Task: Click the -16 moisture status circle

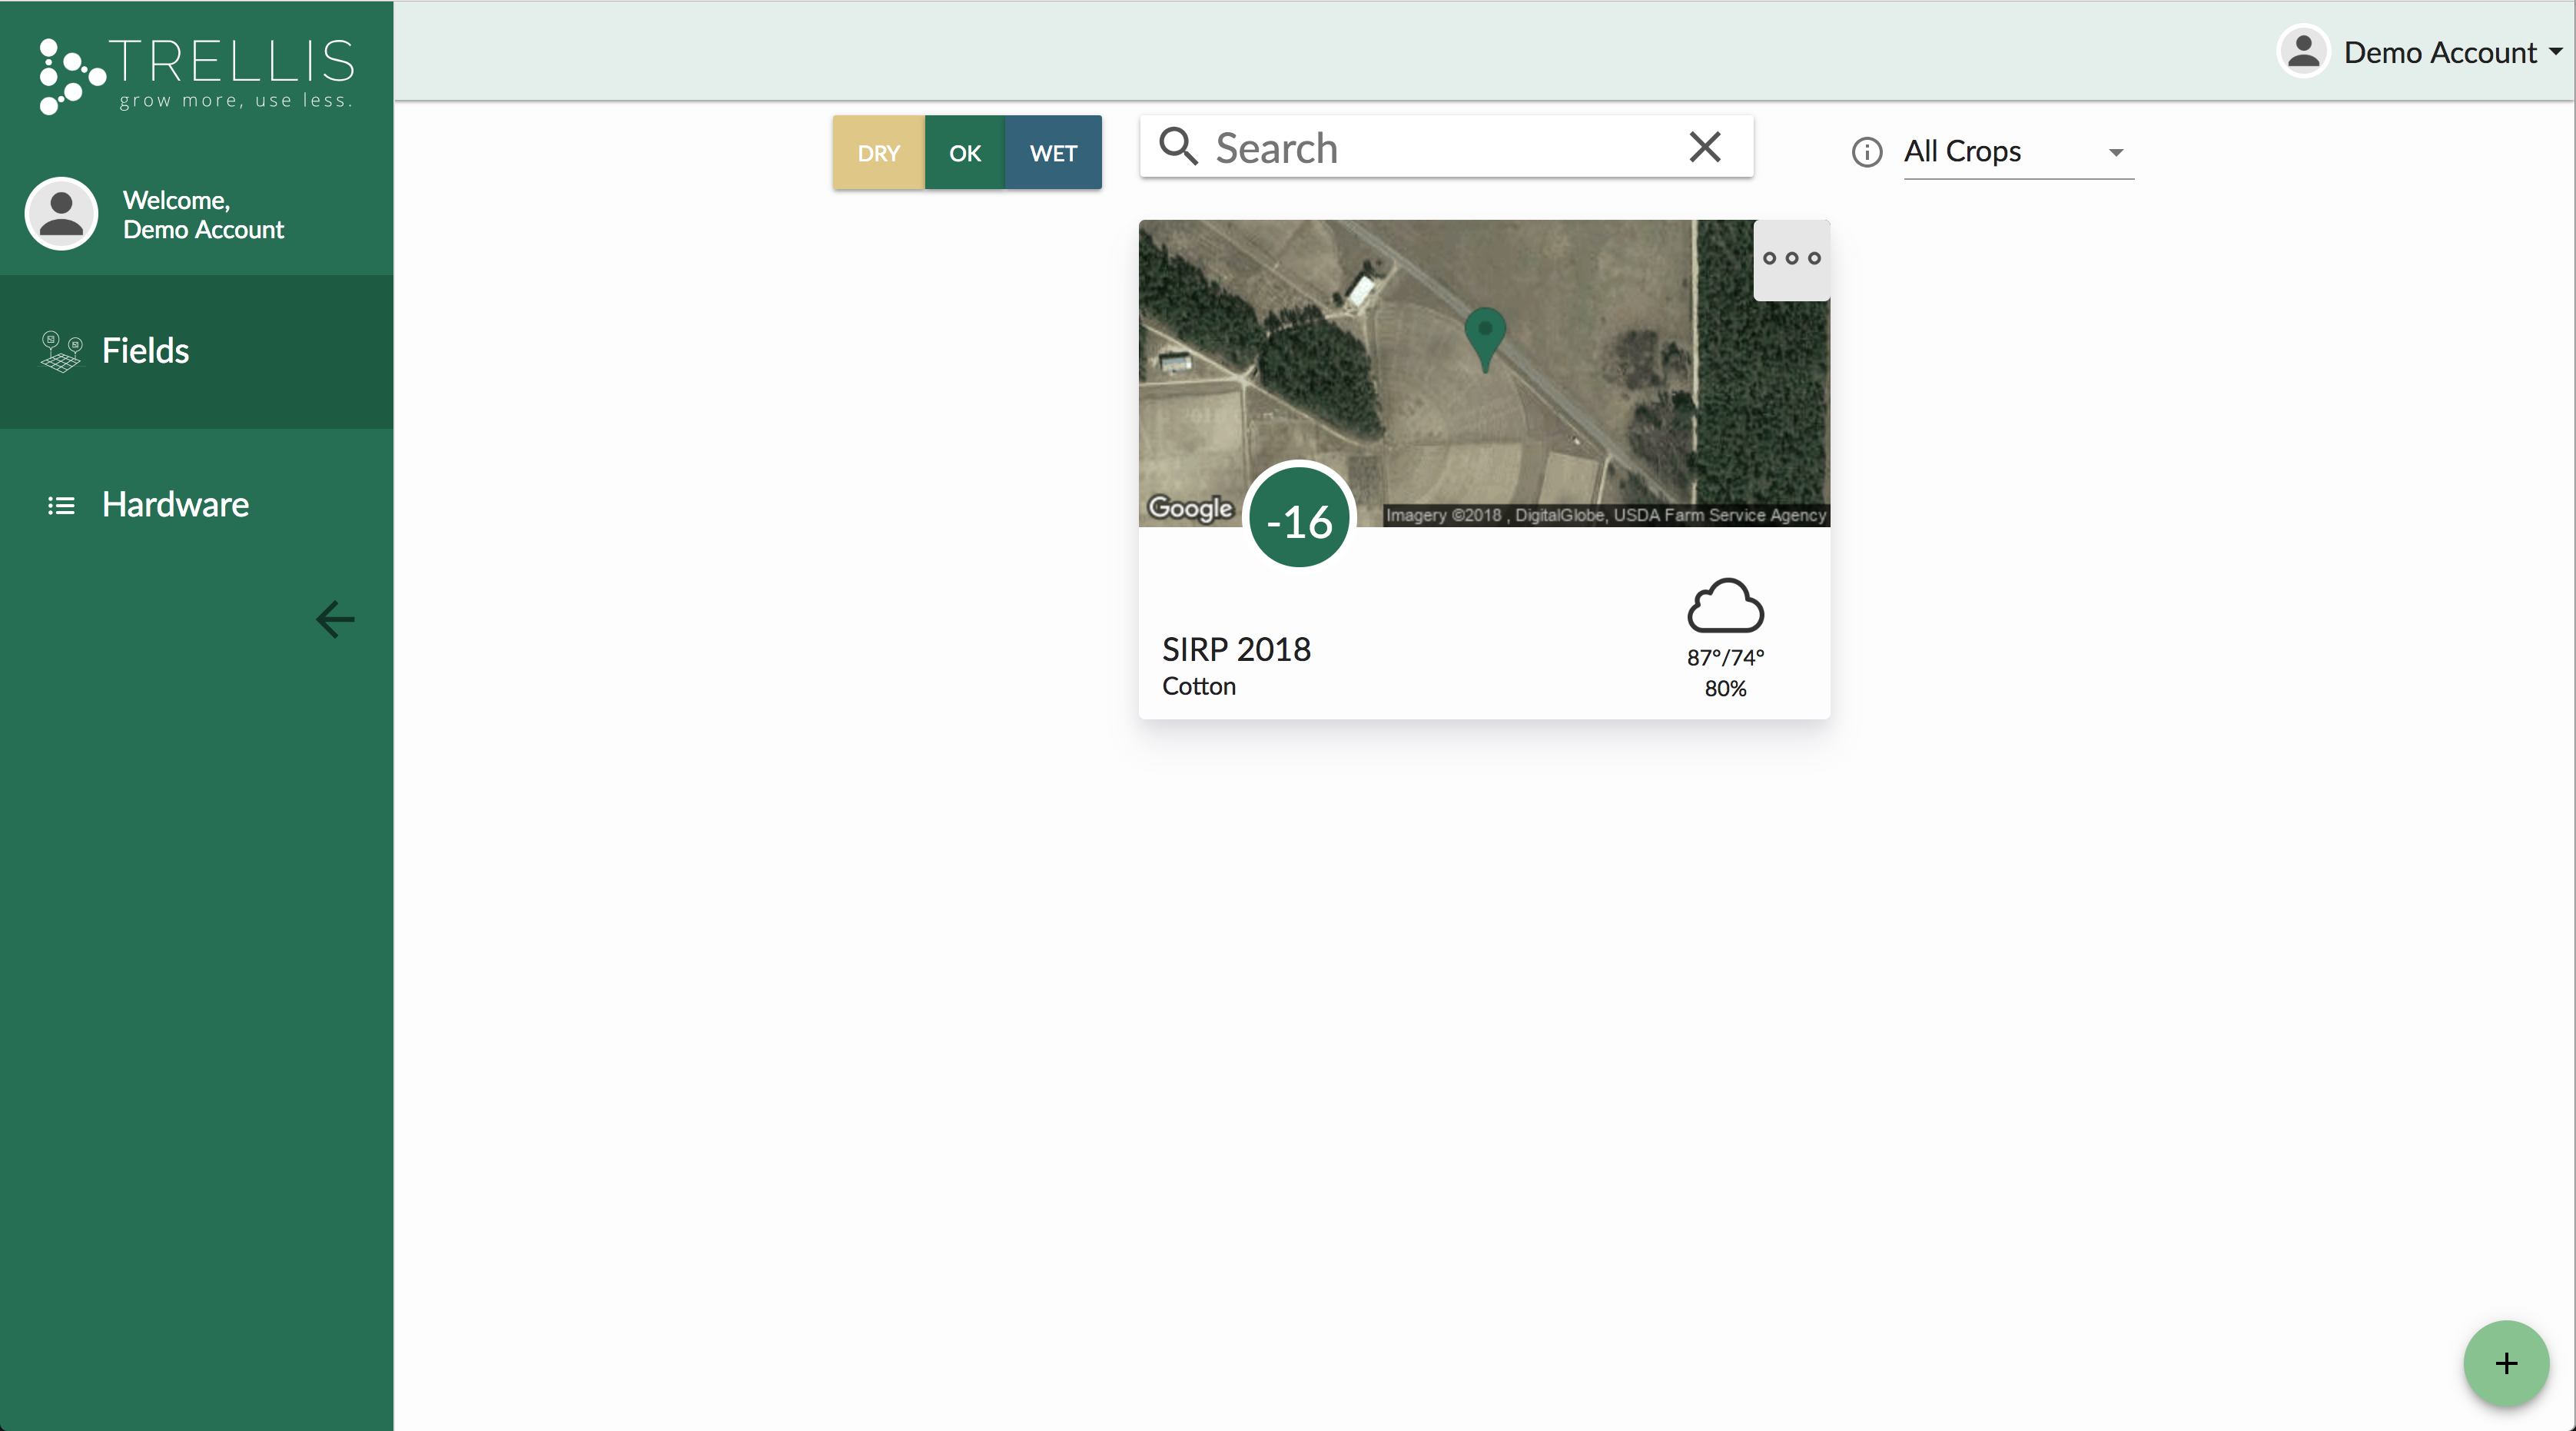Action: pyautogui.click(x=1299, y=519)
